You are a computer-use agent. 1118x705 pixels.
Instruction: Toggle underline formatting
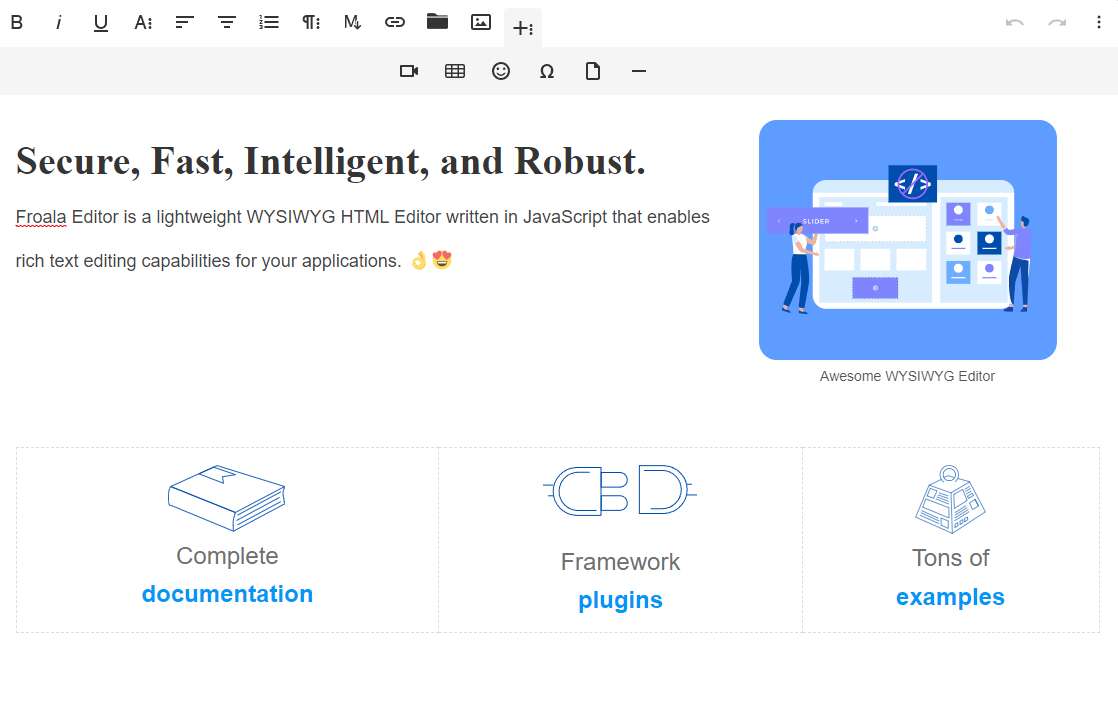click(101, 23)
